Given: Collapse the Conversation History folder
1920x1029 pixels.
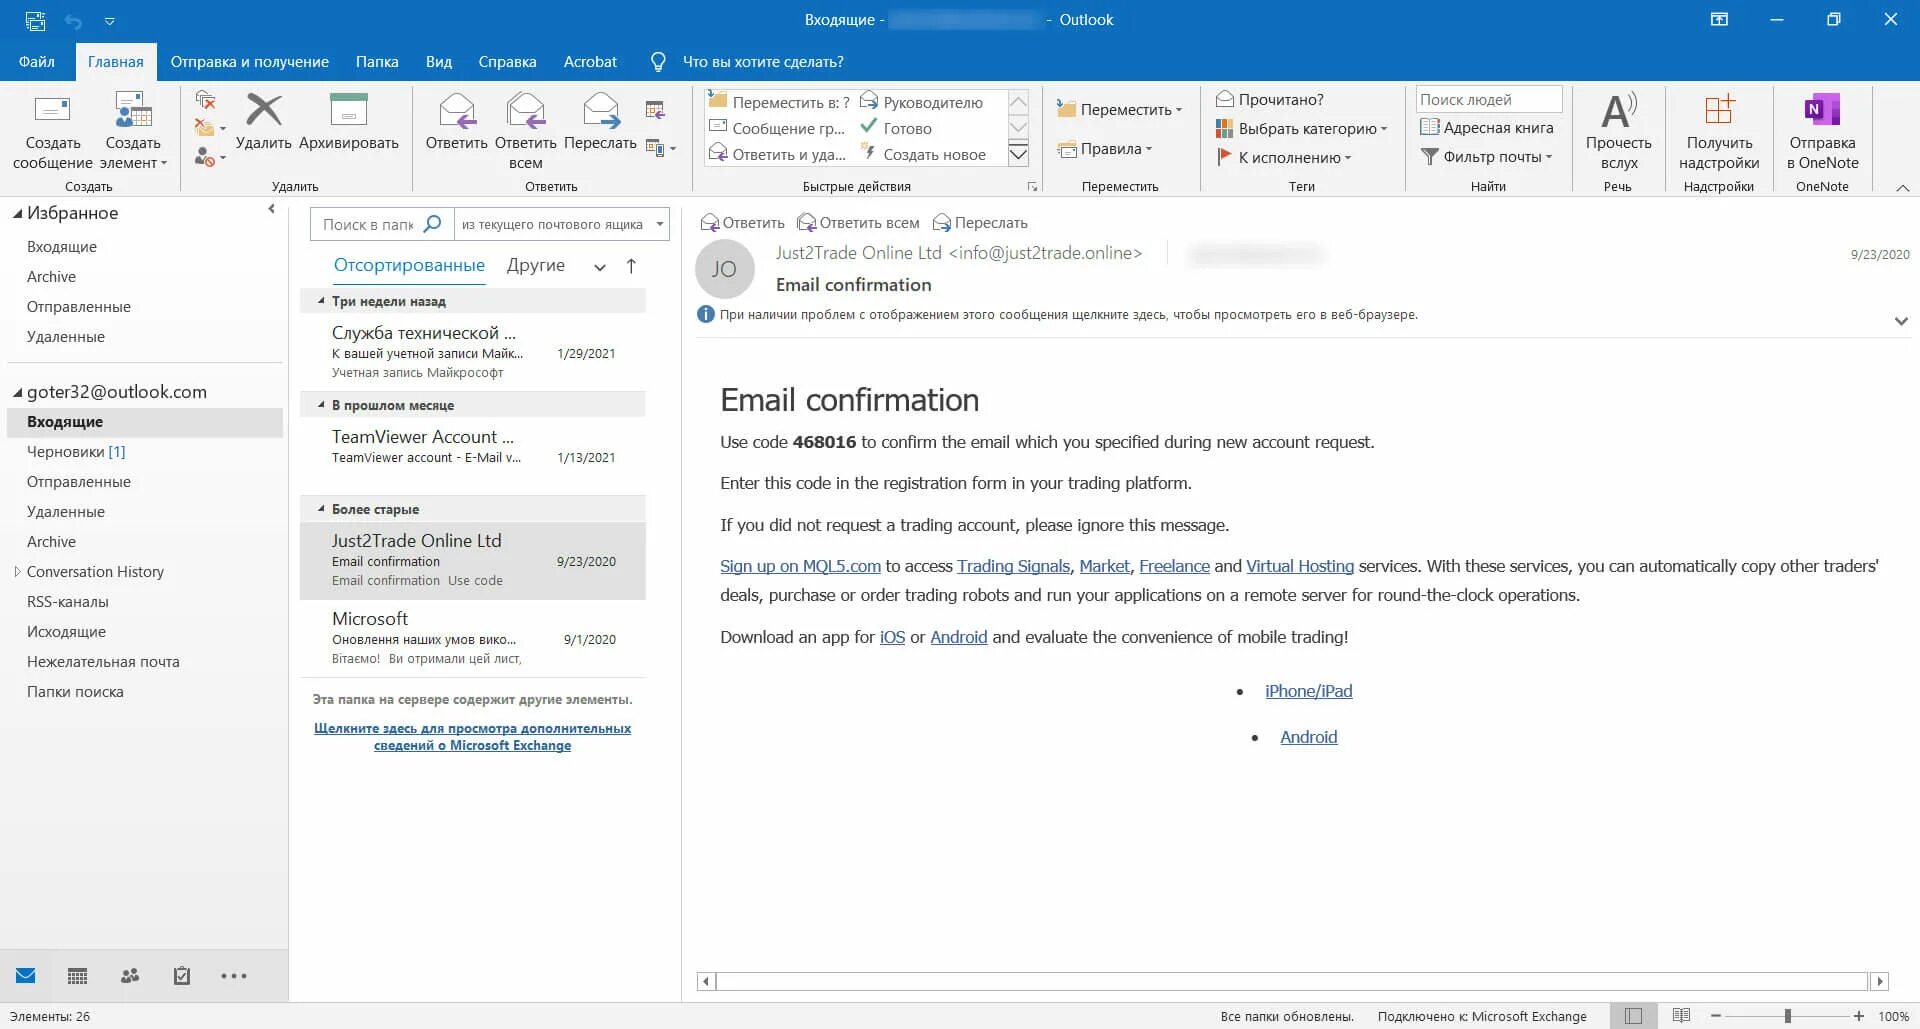Looking at the screenshot, I should (16, 571).
